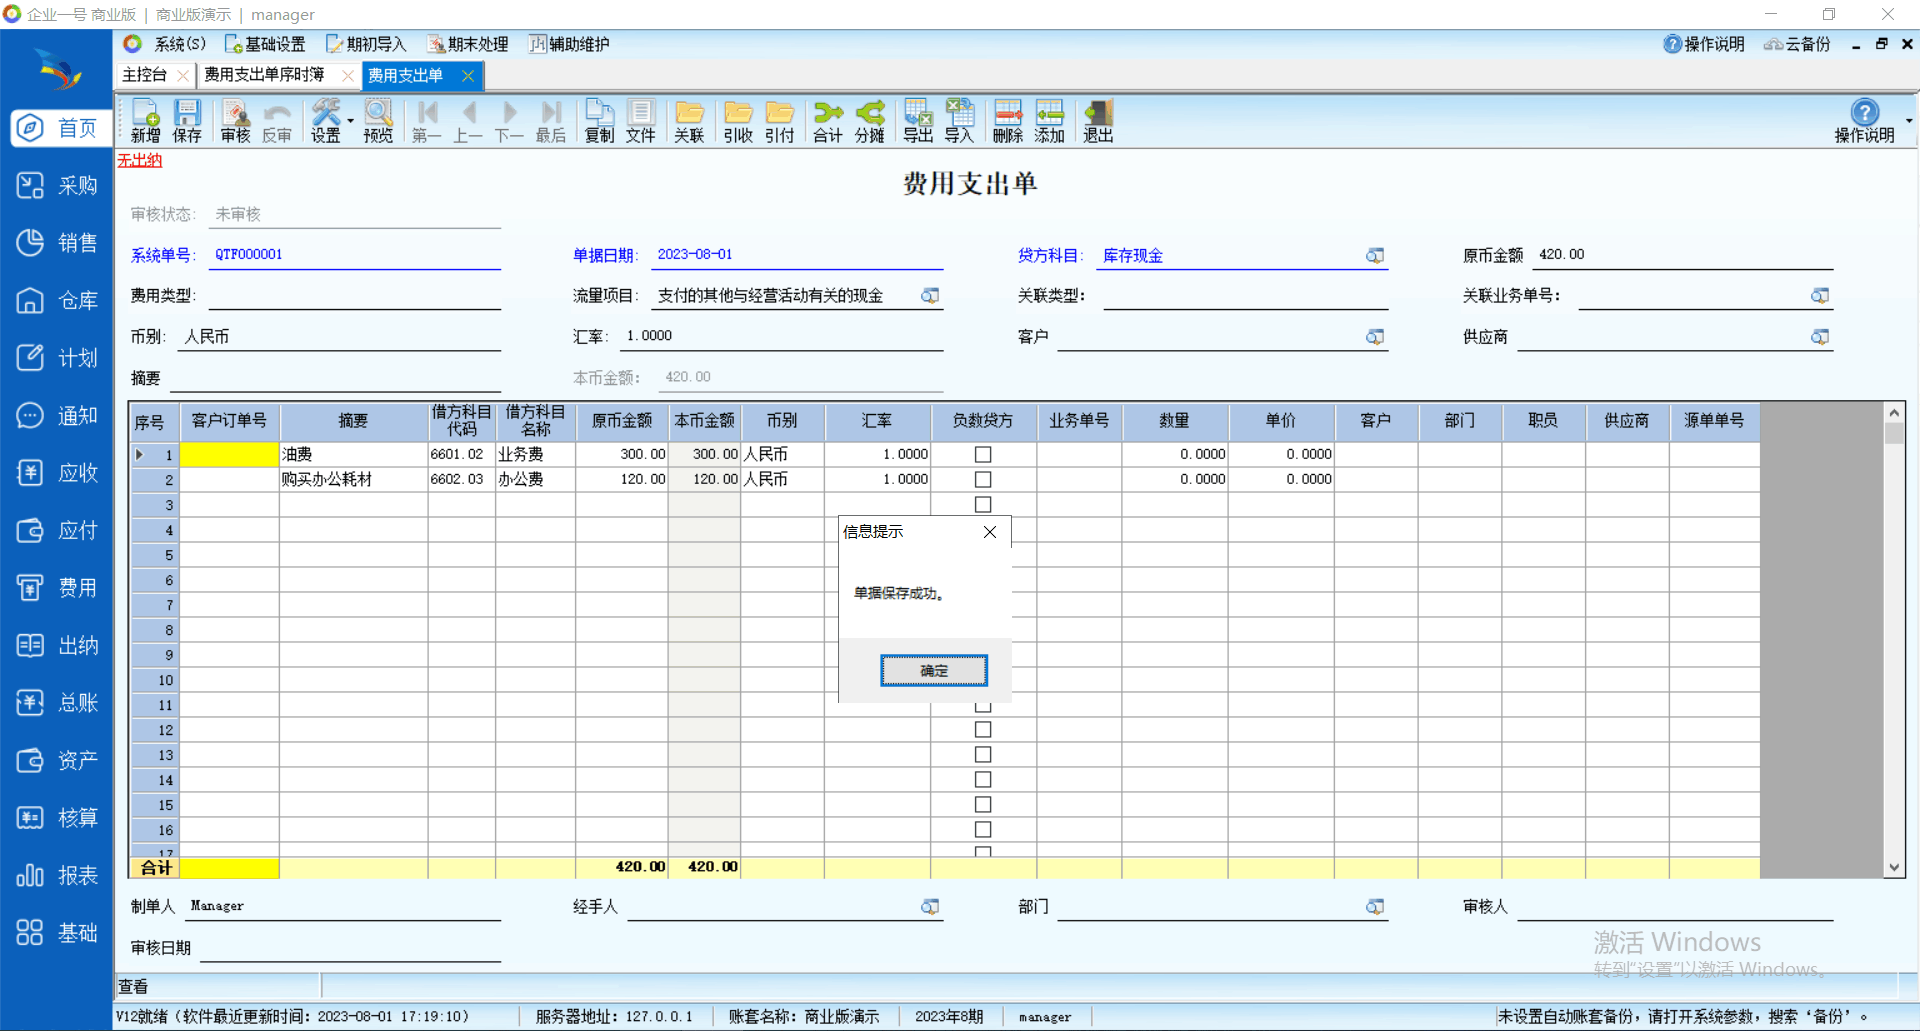Switch to the 费用支出单序时簿 tab
The image size is (1920, 1031).
click(265, 75)
